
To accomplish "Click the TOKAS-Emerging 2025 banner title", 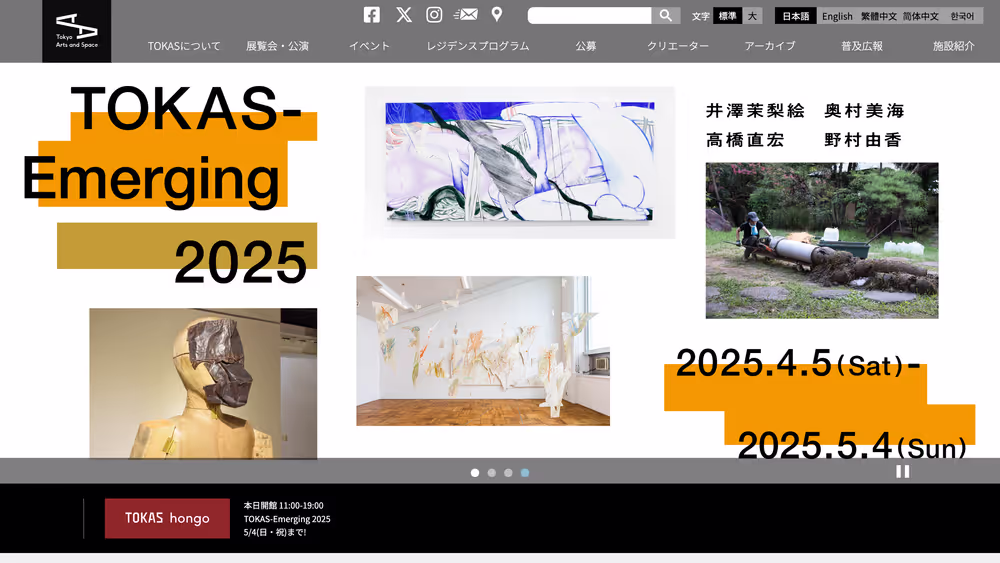I will pyautogui.click(x=170, y=184).
